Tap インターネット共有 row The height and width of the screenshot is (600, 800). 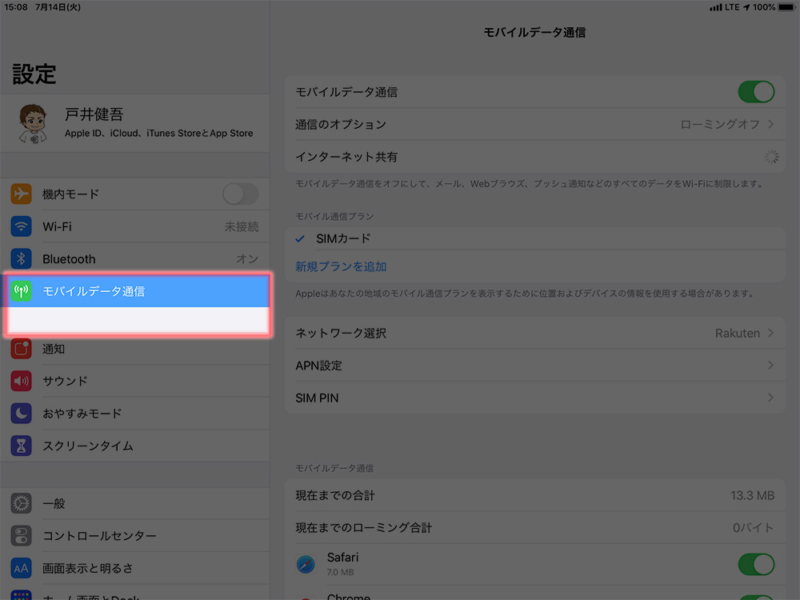535,157
